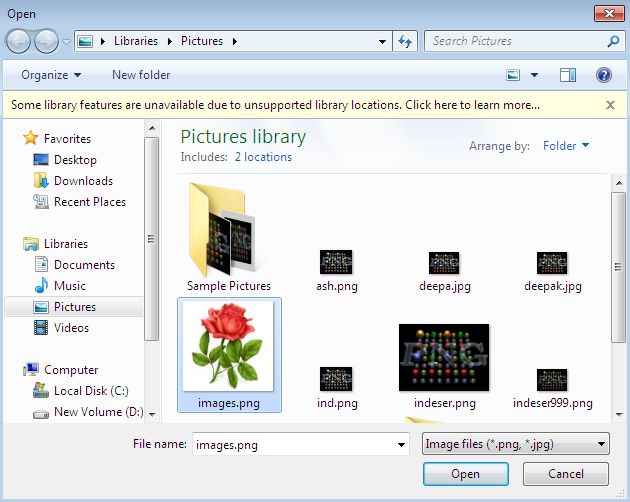Open the Videos library
Image resolution: width=630 pixels, height=502 pixels.
(x=61, y=328)
